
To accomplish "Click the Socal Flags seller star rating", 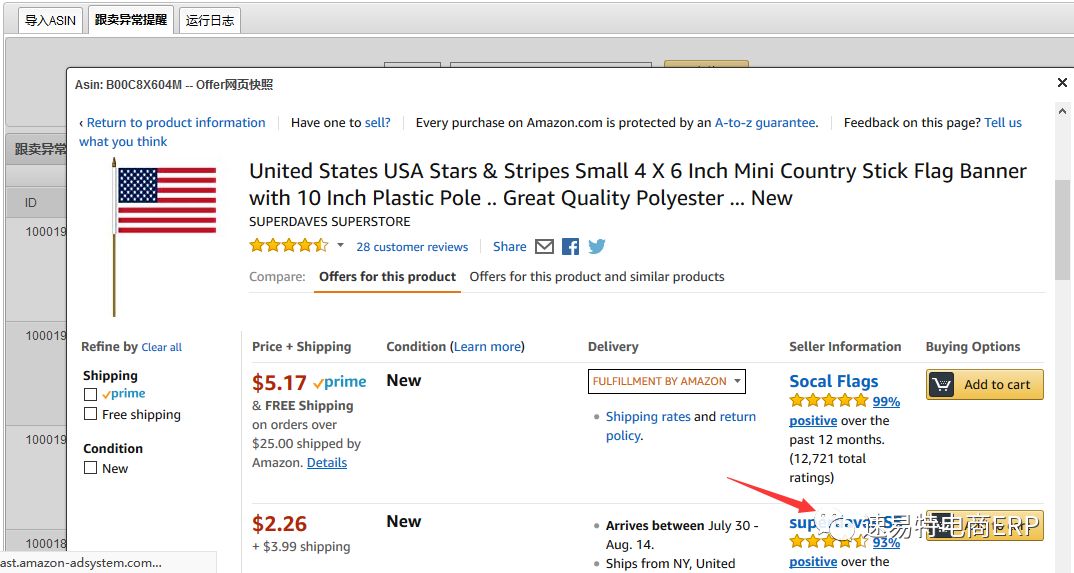I will point(828,401).
